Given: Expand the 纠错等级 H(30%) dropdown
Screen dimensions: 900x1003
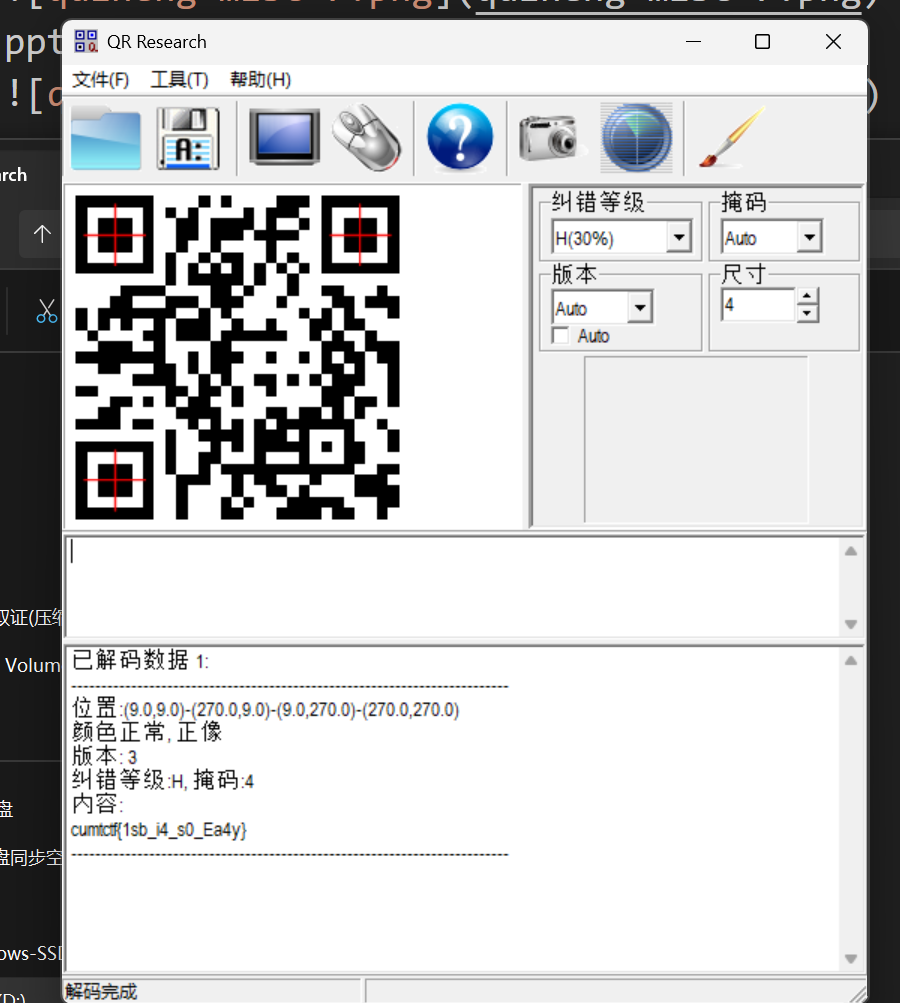Looking at the screenshot, I should tap(679, 238).
